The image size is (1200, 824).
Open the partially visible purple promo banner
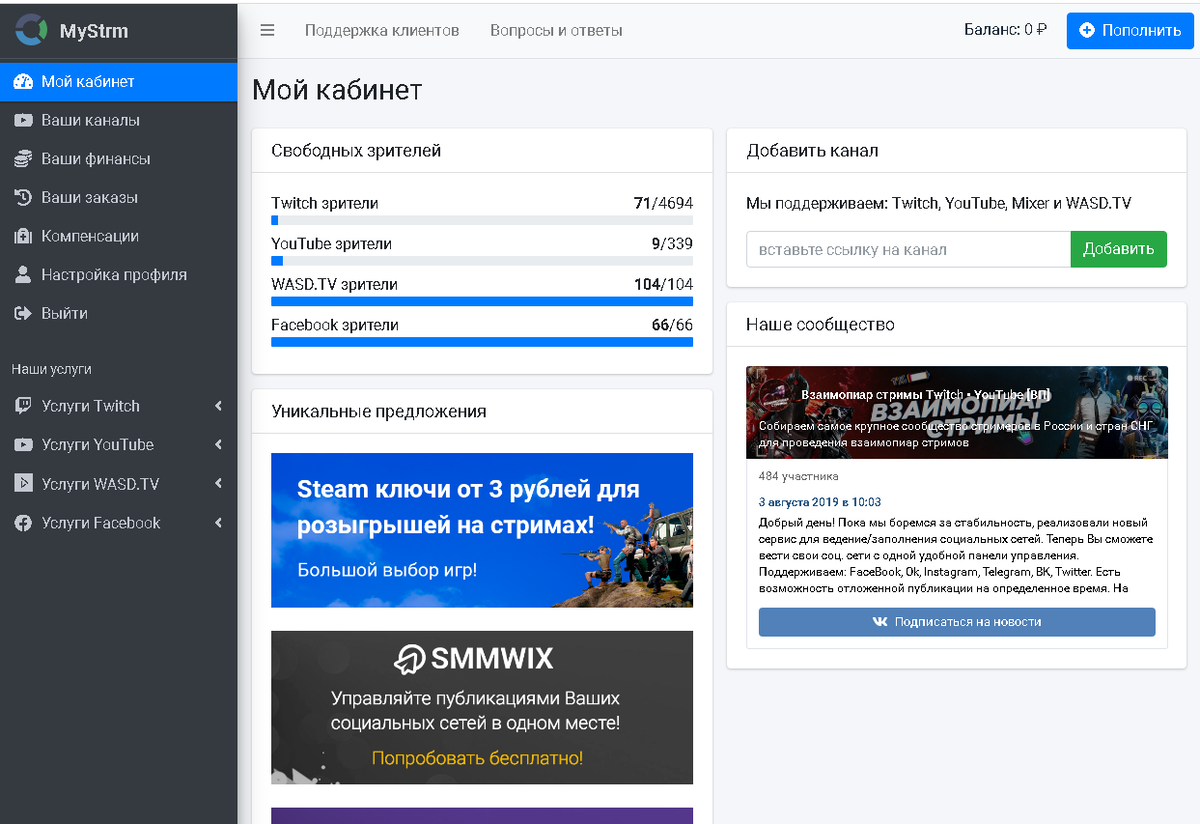coord(482,816)
